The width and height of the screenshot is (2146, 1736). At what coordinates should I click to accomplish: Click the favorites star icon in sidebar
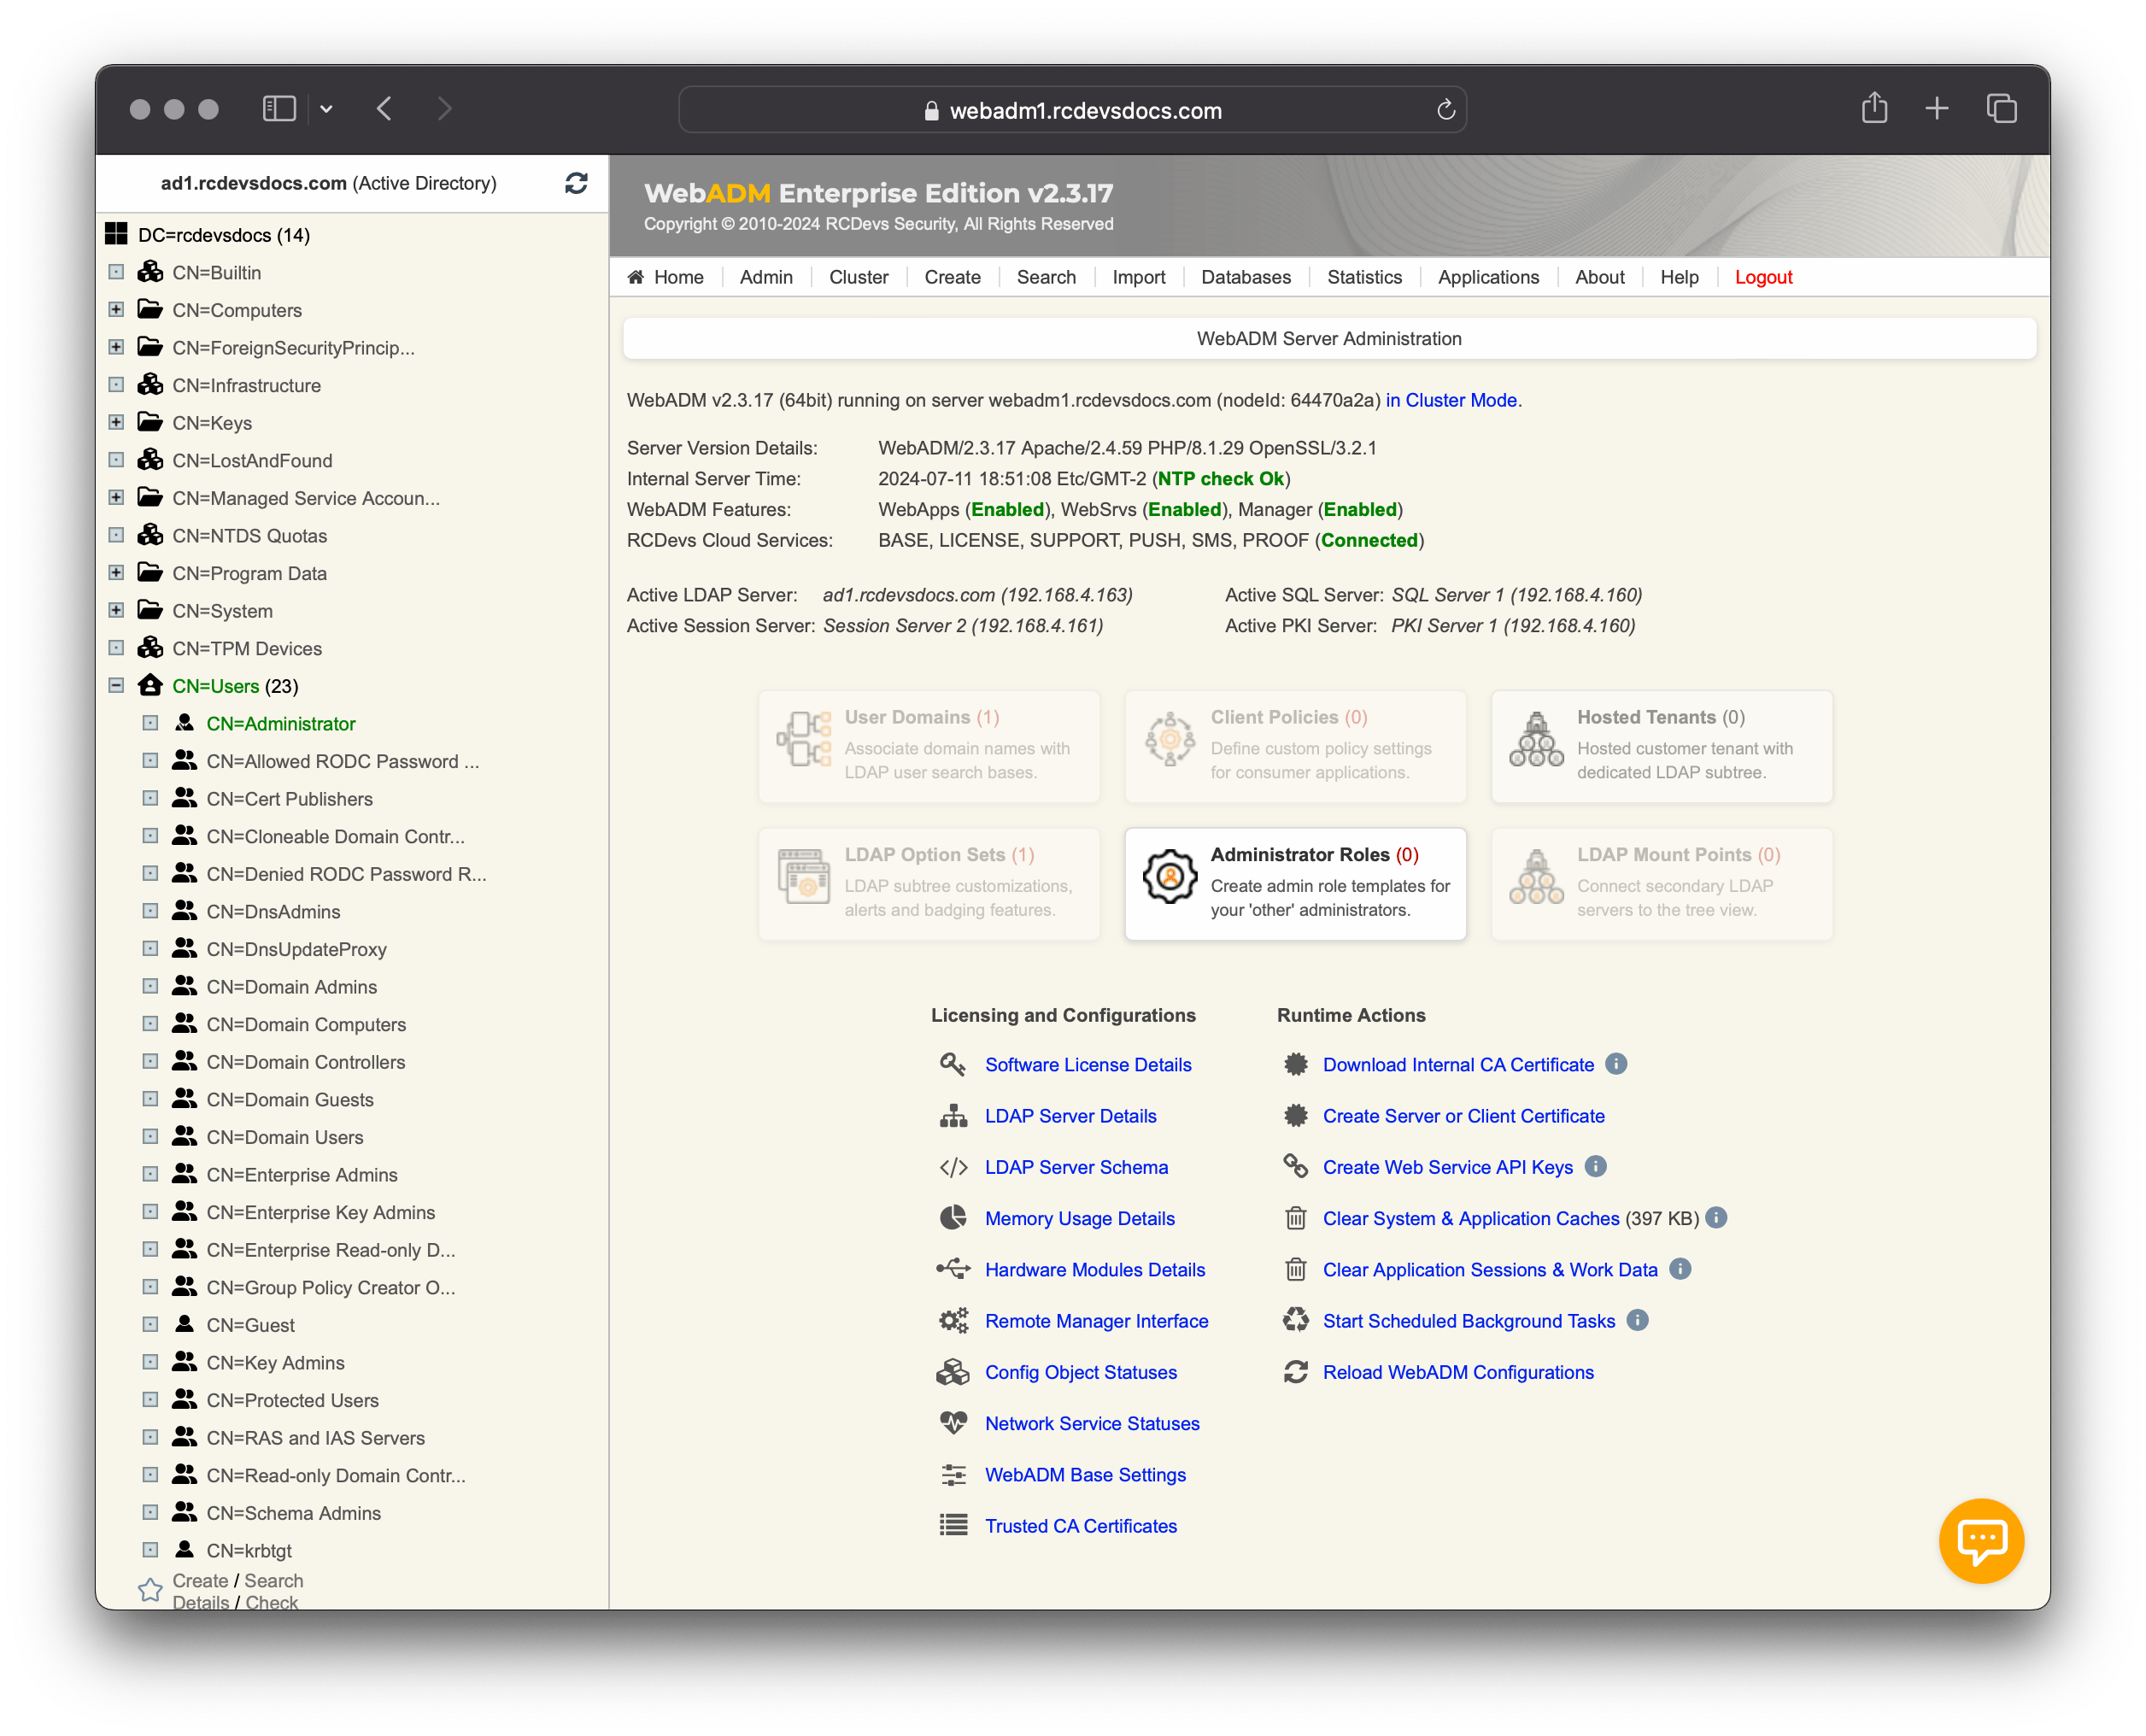(x=150, y=1590)
